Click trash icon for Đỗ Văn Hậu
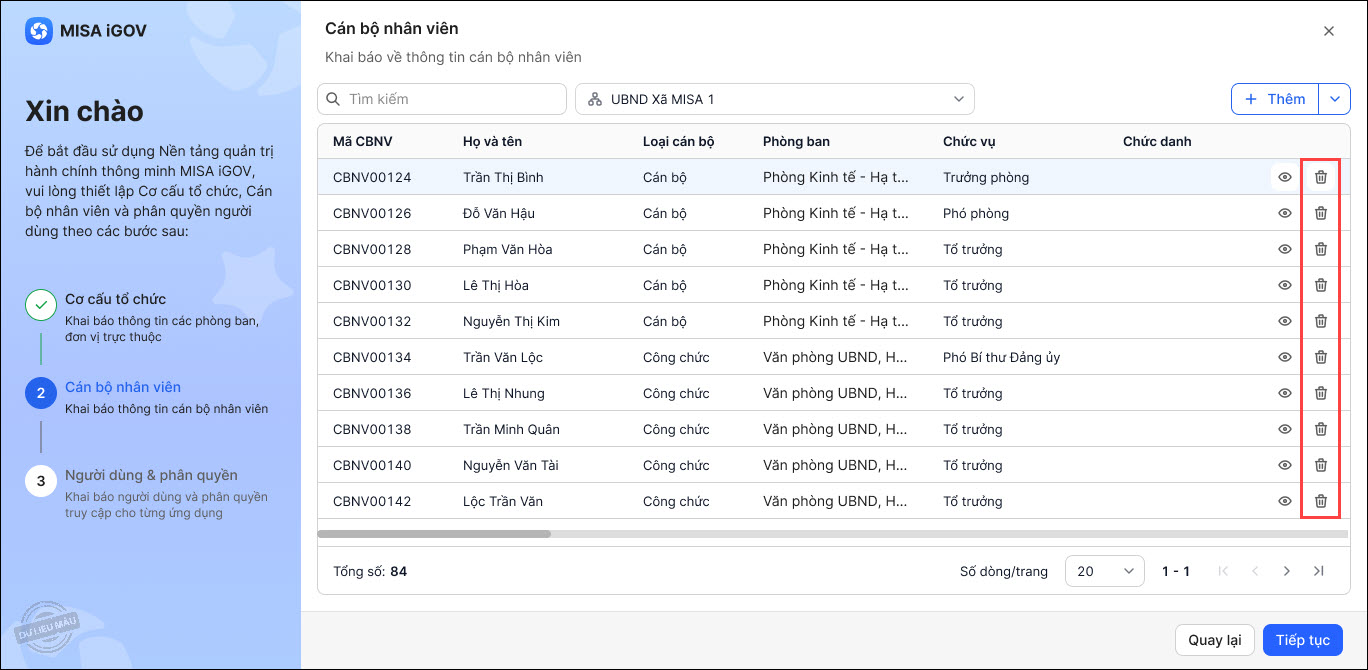The width and height of the screenshot is (1368, 670). (1320, 213)
